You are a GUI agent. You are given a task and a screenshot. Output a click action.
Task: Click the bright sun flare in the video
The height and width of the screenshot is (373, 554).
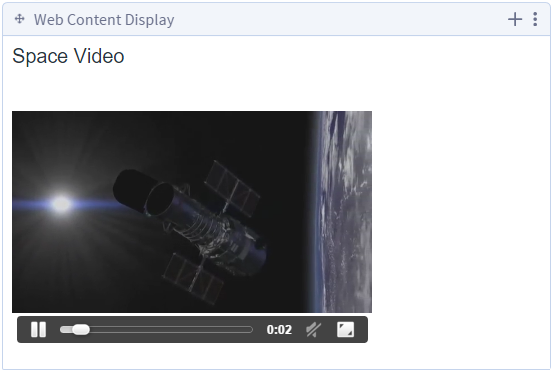click(61, 204)
